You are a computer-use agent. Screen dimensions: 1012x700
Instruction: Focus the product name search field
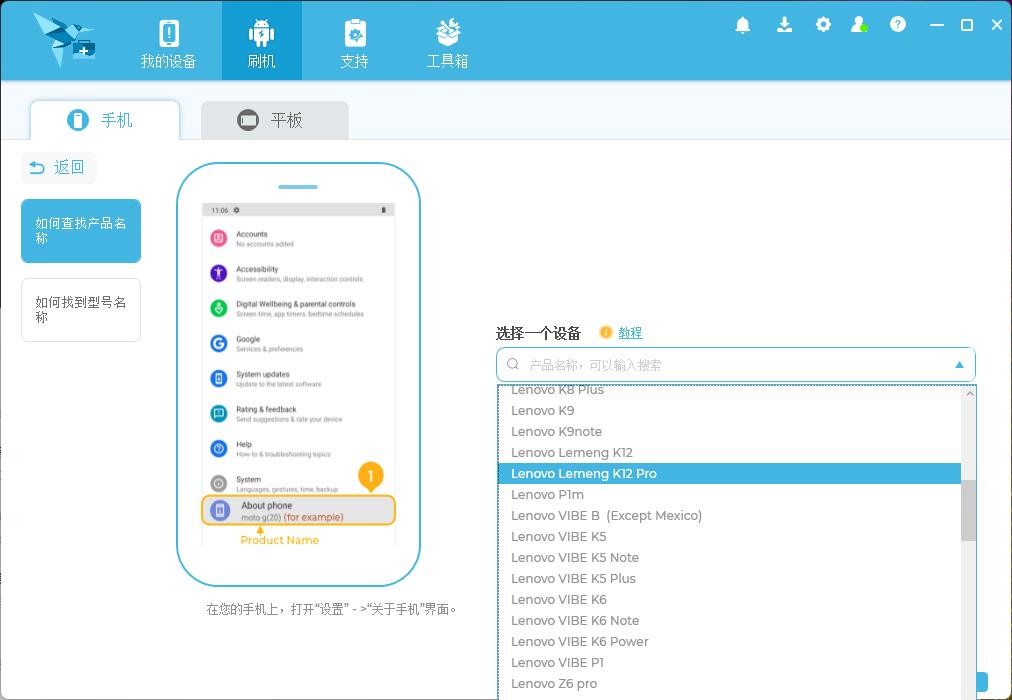736,365
